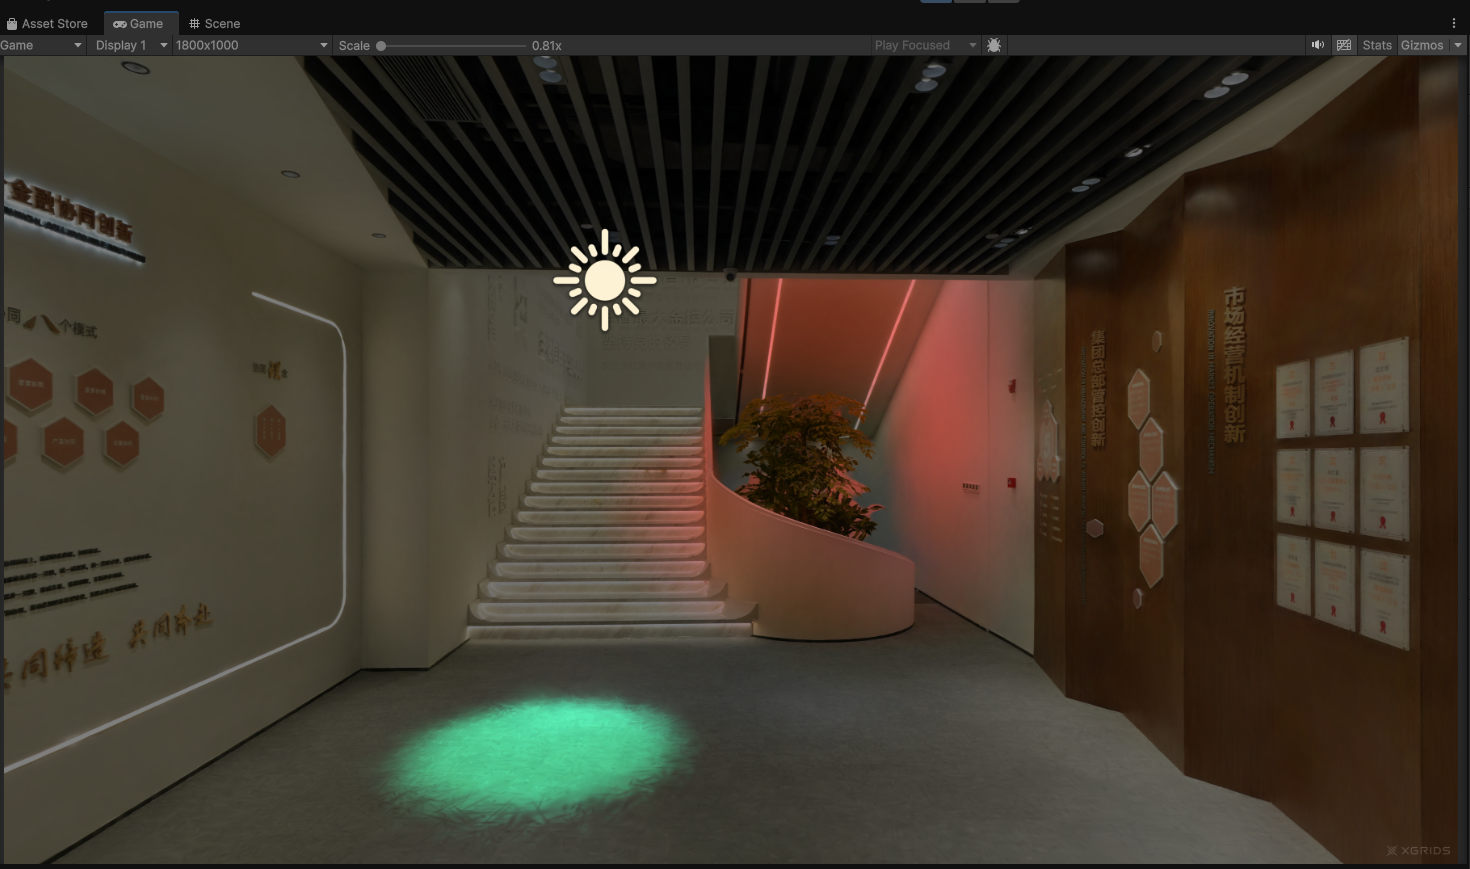Screen dimensions: 1470x869
Task: Select the Game tab
Action: coord(139,23)
